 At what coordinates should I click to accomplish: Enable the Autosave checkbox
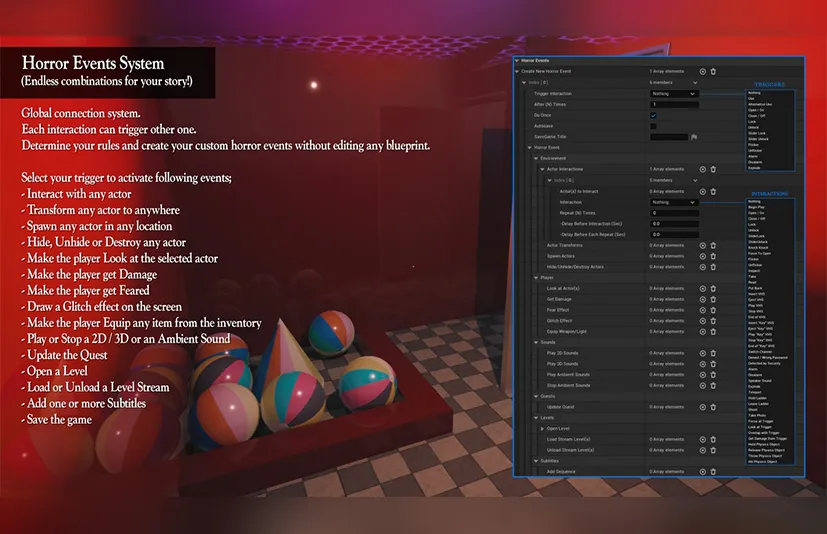(x=653, y=126)
